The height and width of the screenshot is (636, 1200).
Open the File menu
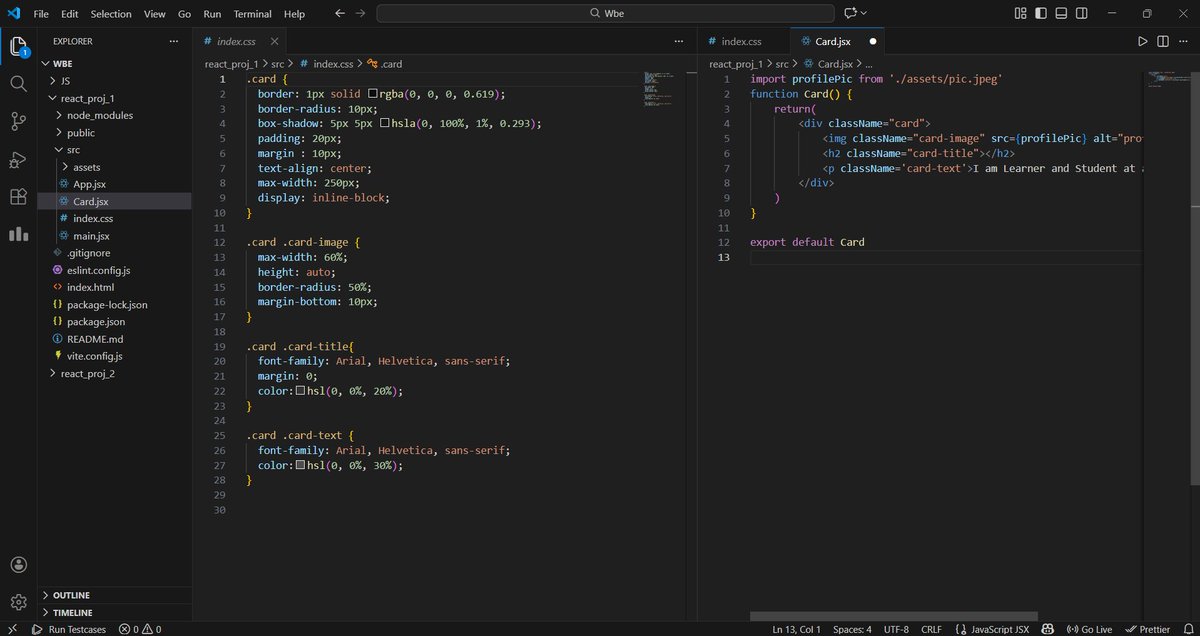pos(41,14)
